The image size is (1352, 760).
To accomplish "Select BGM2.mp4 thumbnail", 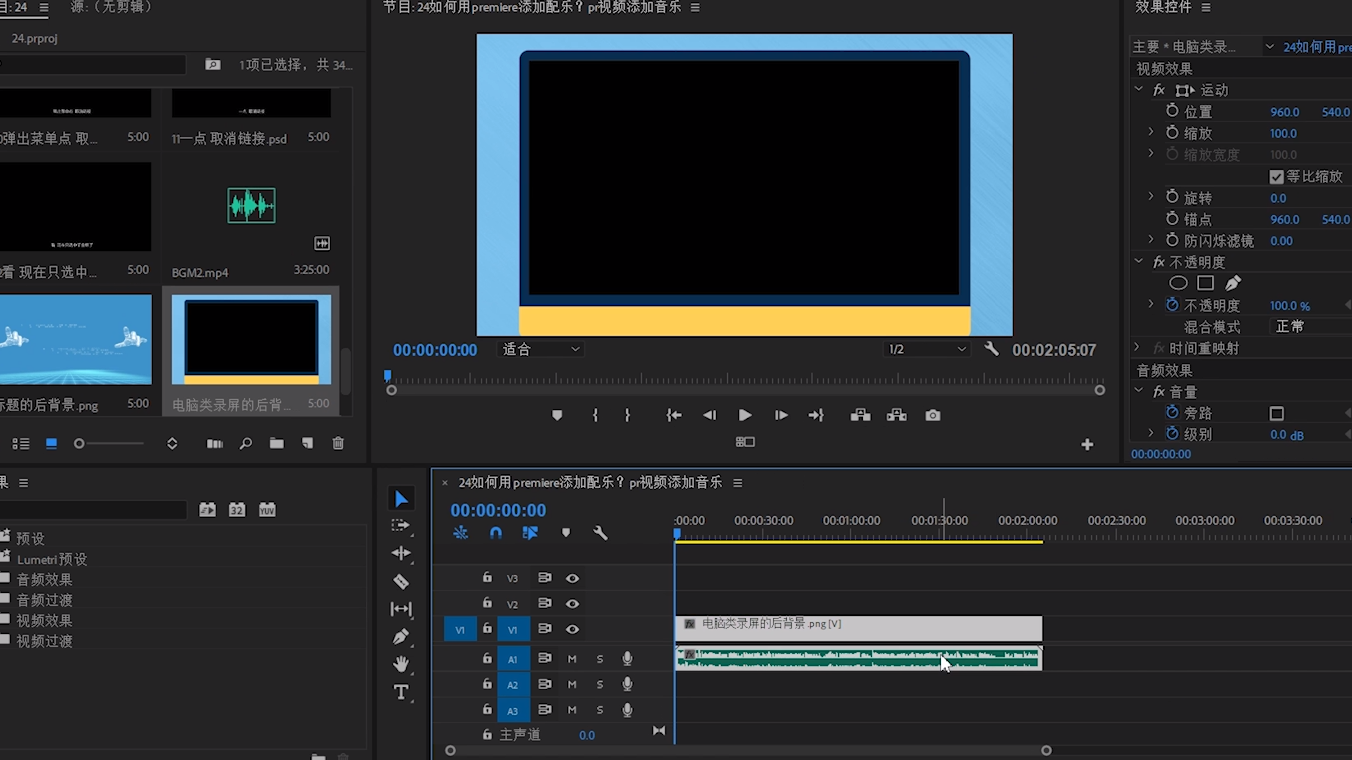I will [x=251, y=206].
